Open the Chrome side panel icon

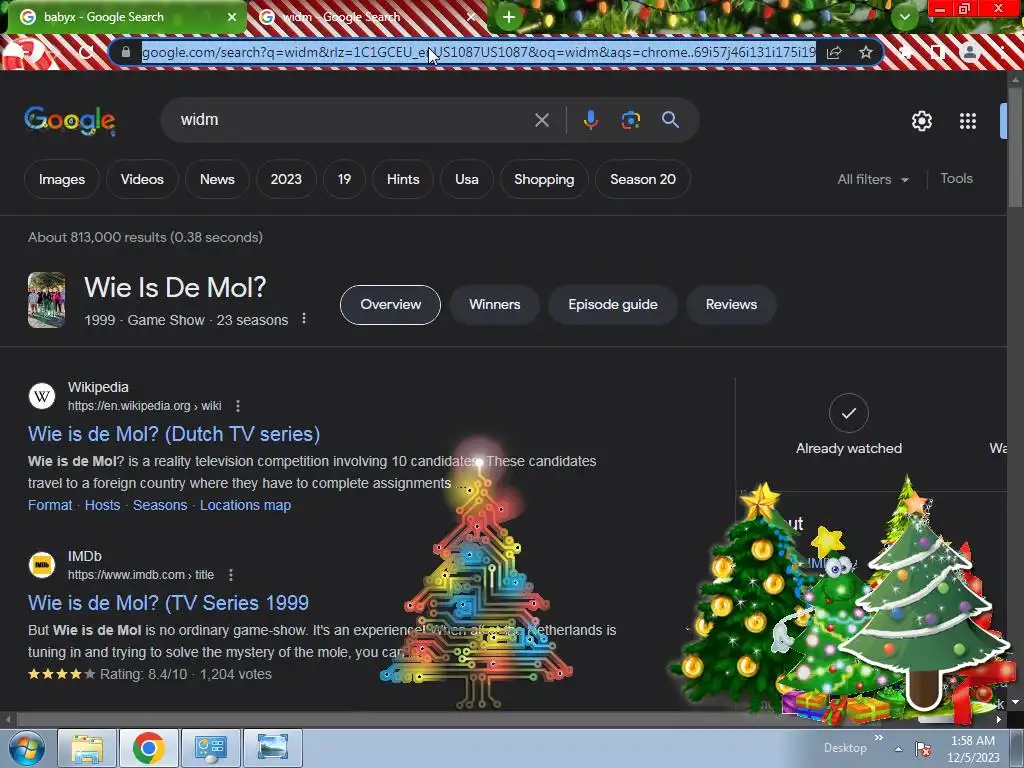coord(937,52)
